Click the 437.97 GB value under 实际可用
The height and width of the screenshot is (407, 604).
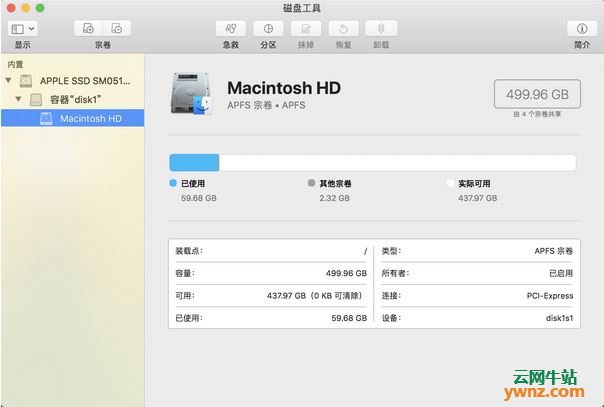(478, 198)
